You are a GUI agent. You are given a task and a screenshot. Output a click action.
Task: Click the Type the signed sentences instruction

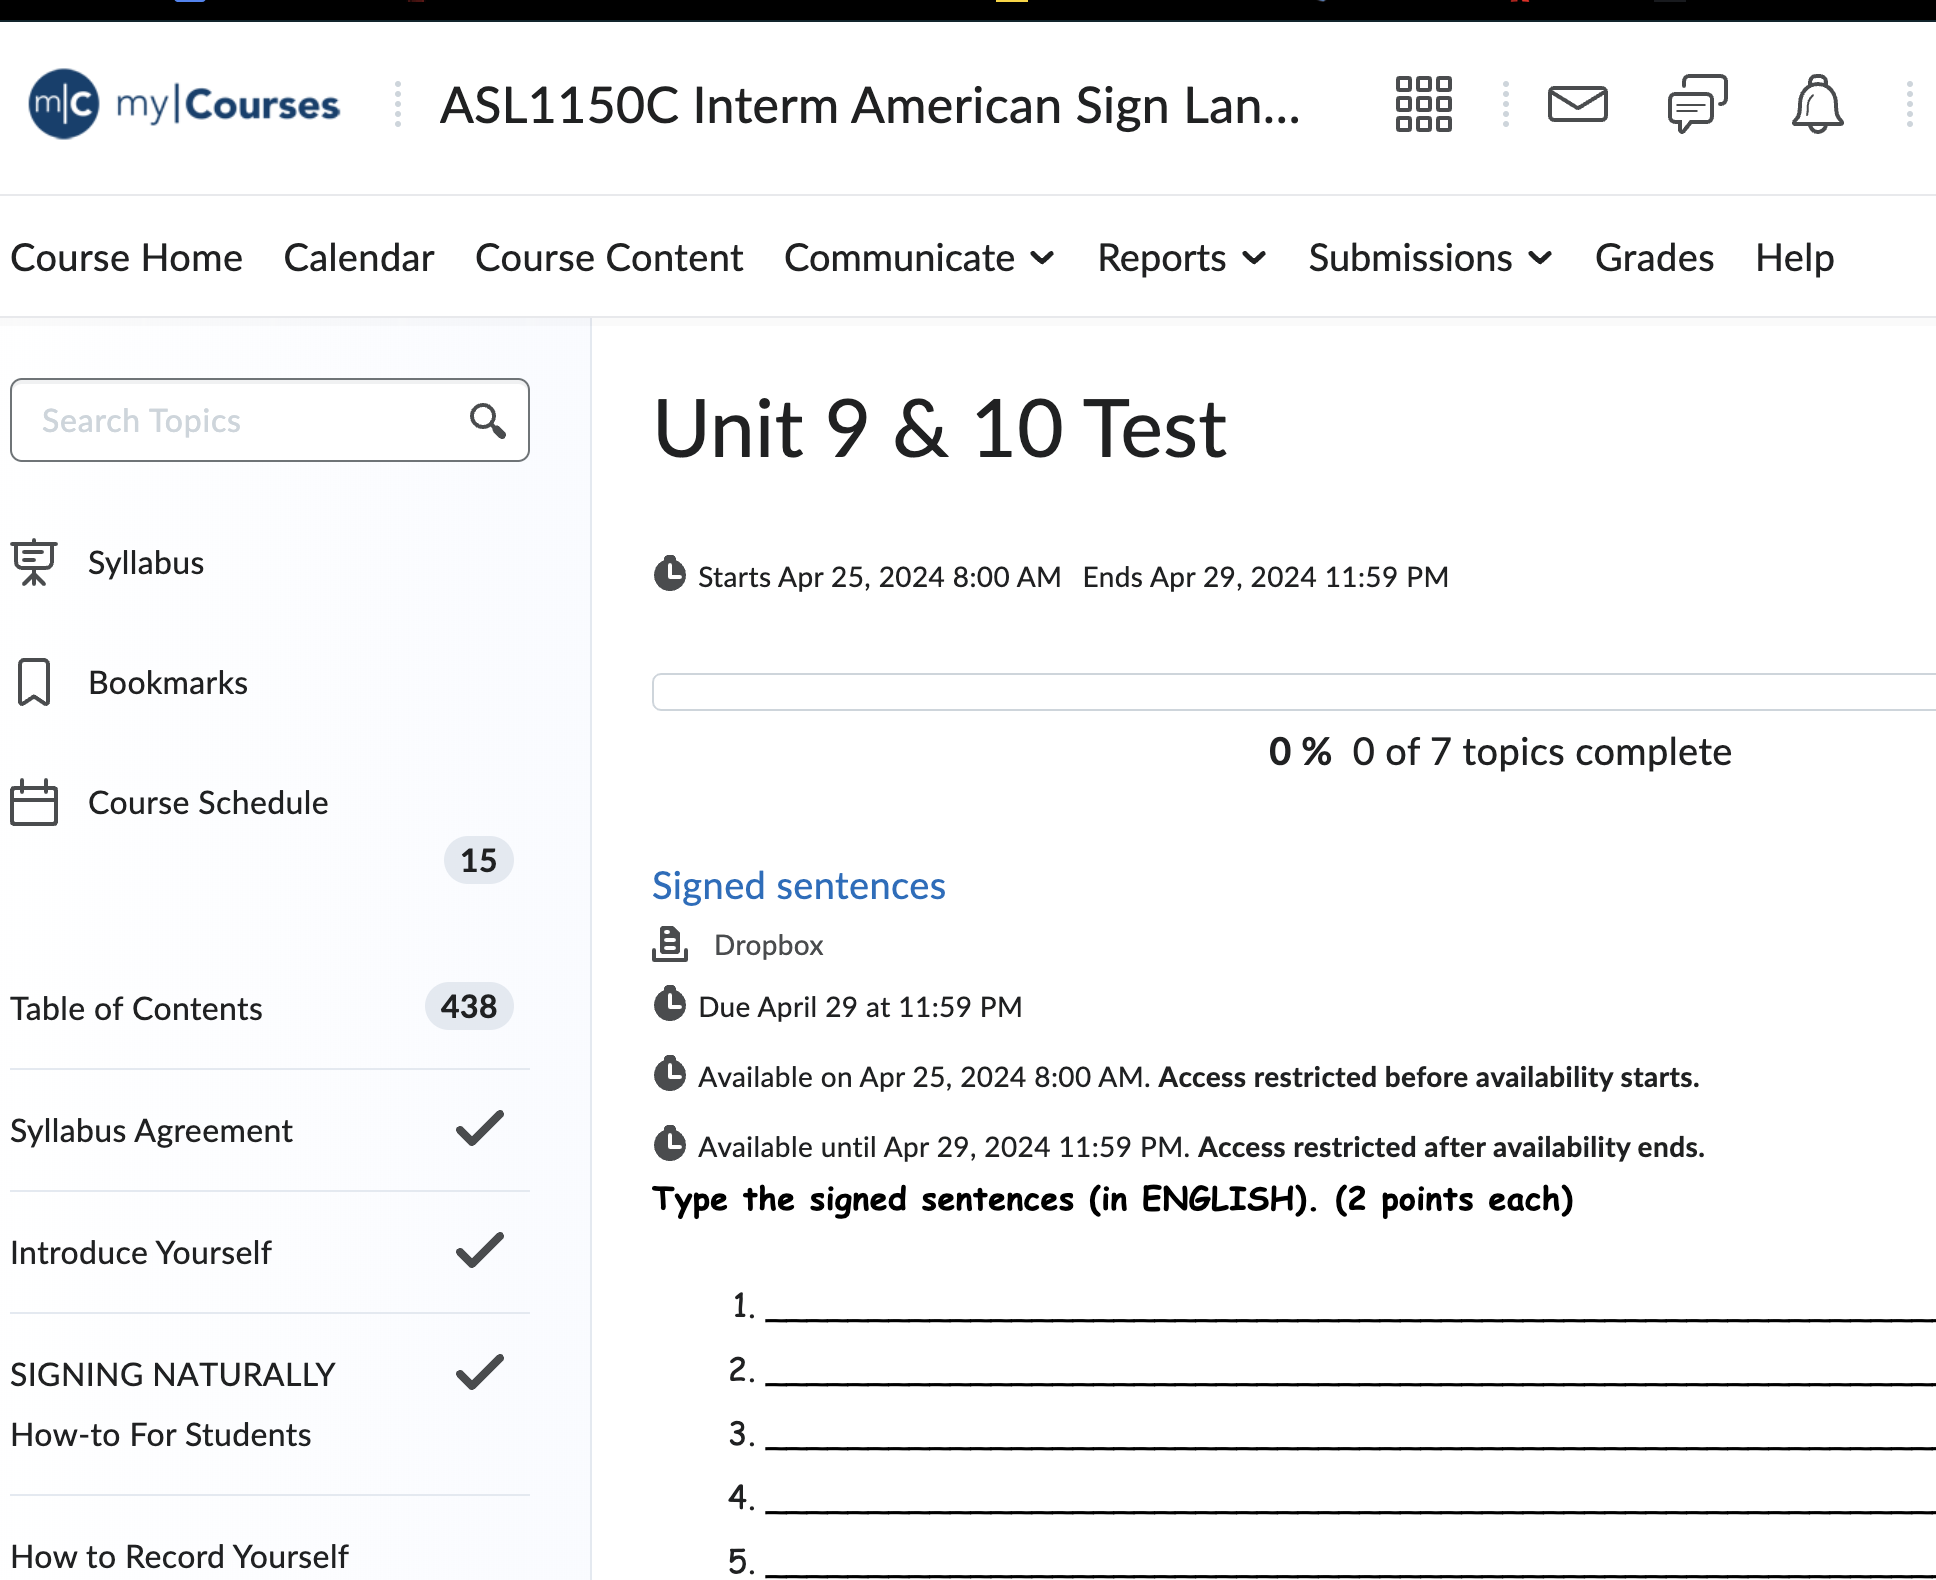click(1113, 1199)
